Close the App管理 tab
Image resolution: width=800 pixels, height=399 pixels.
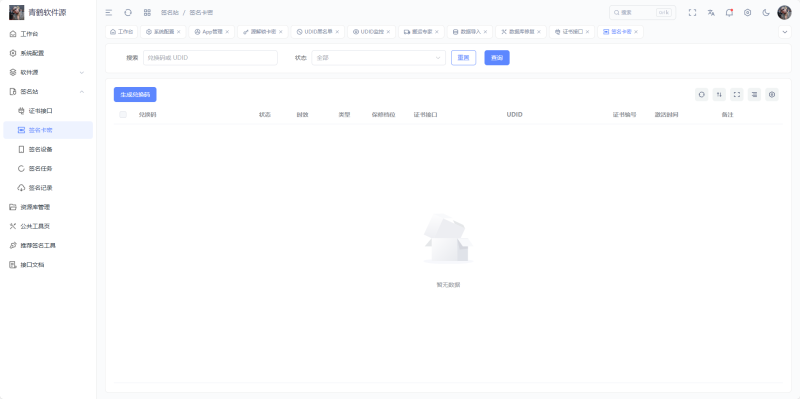coord(227,32)
